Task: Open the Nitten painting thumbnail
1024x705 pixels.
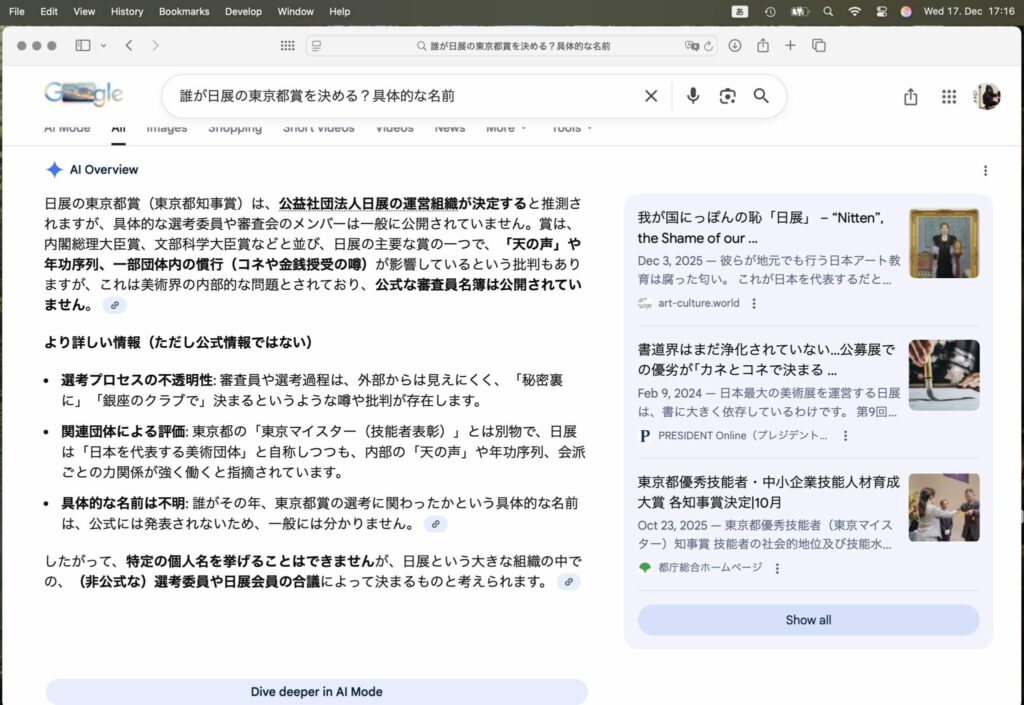Action: click(x=943, y=243)
